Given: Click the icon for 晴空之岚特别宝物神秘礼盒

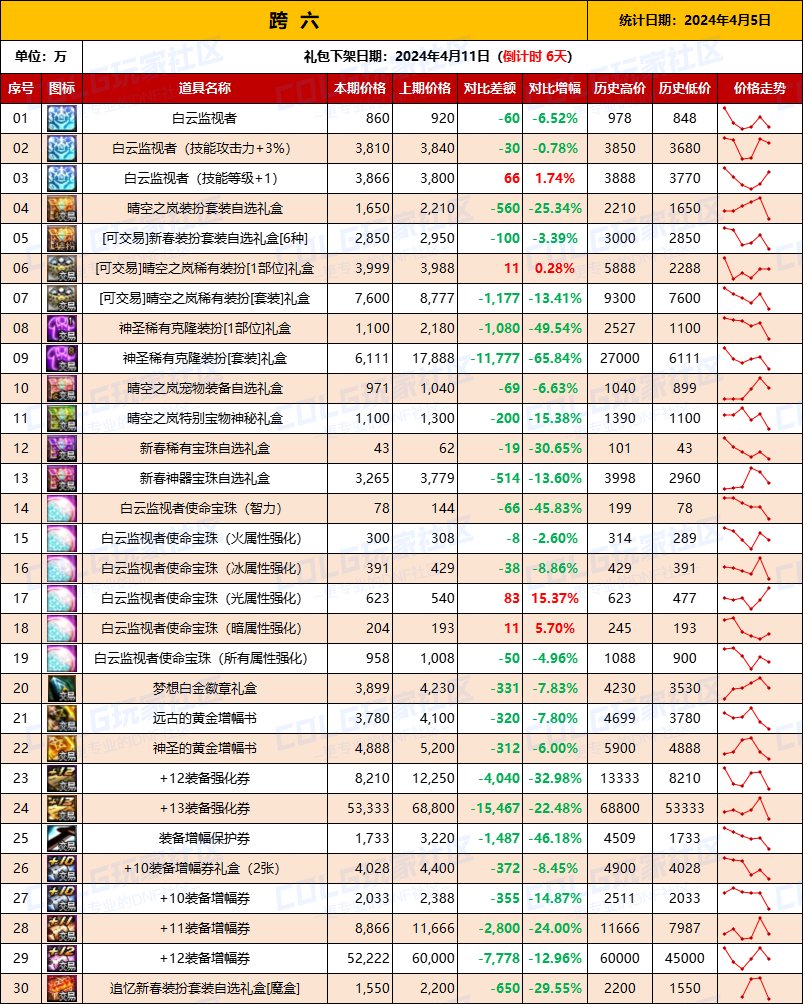Looking at the screenshot, I should pyautogui.click(x=62, y=418).
